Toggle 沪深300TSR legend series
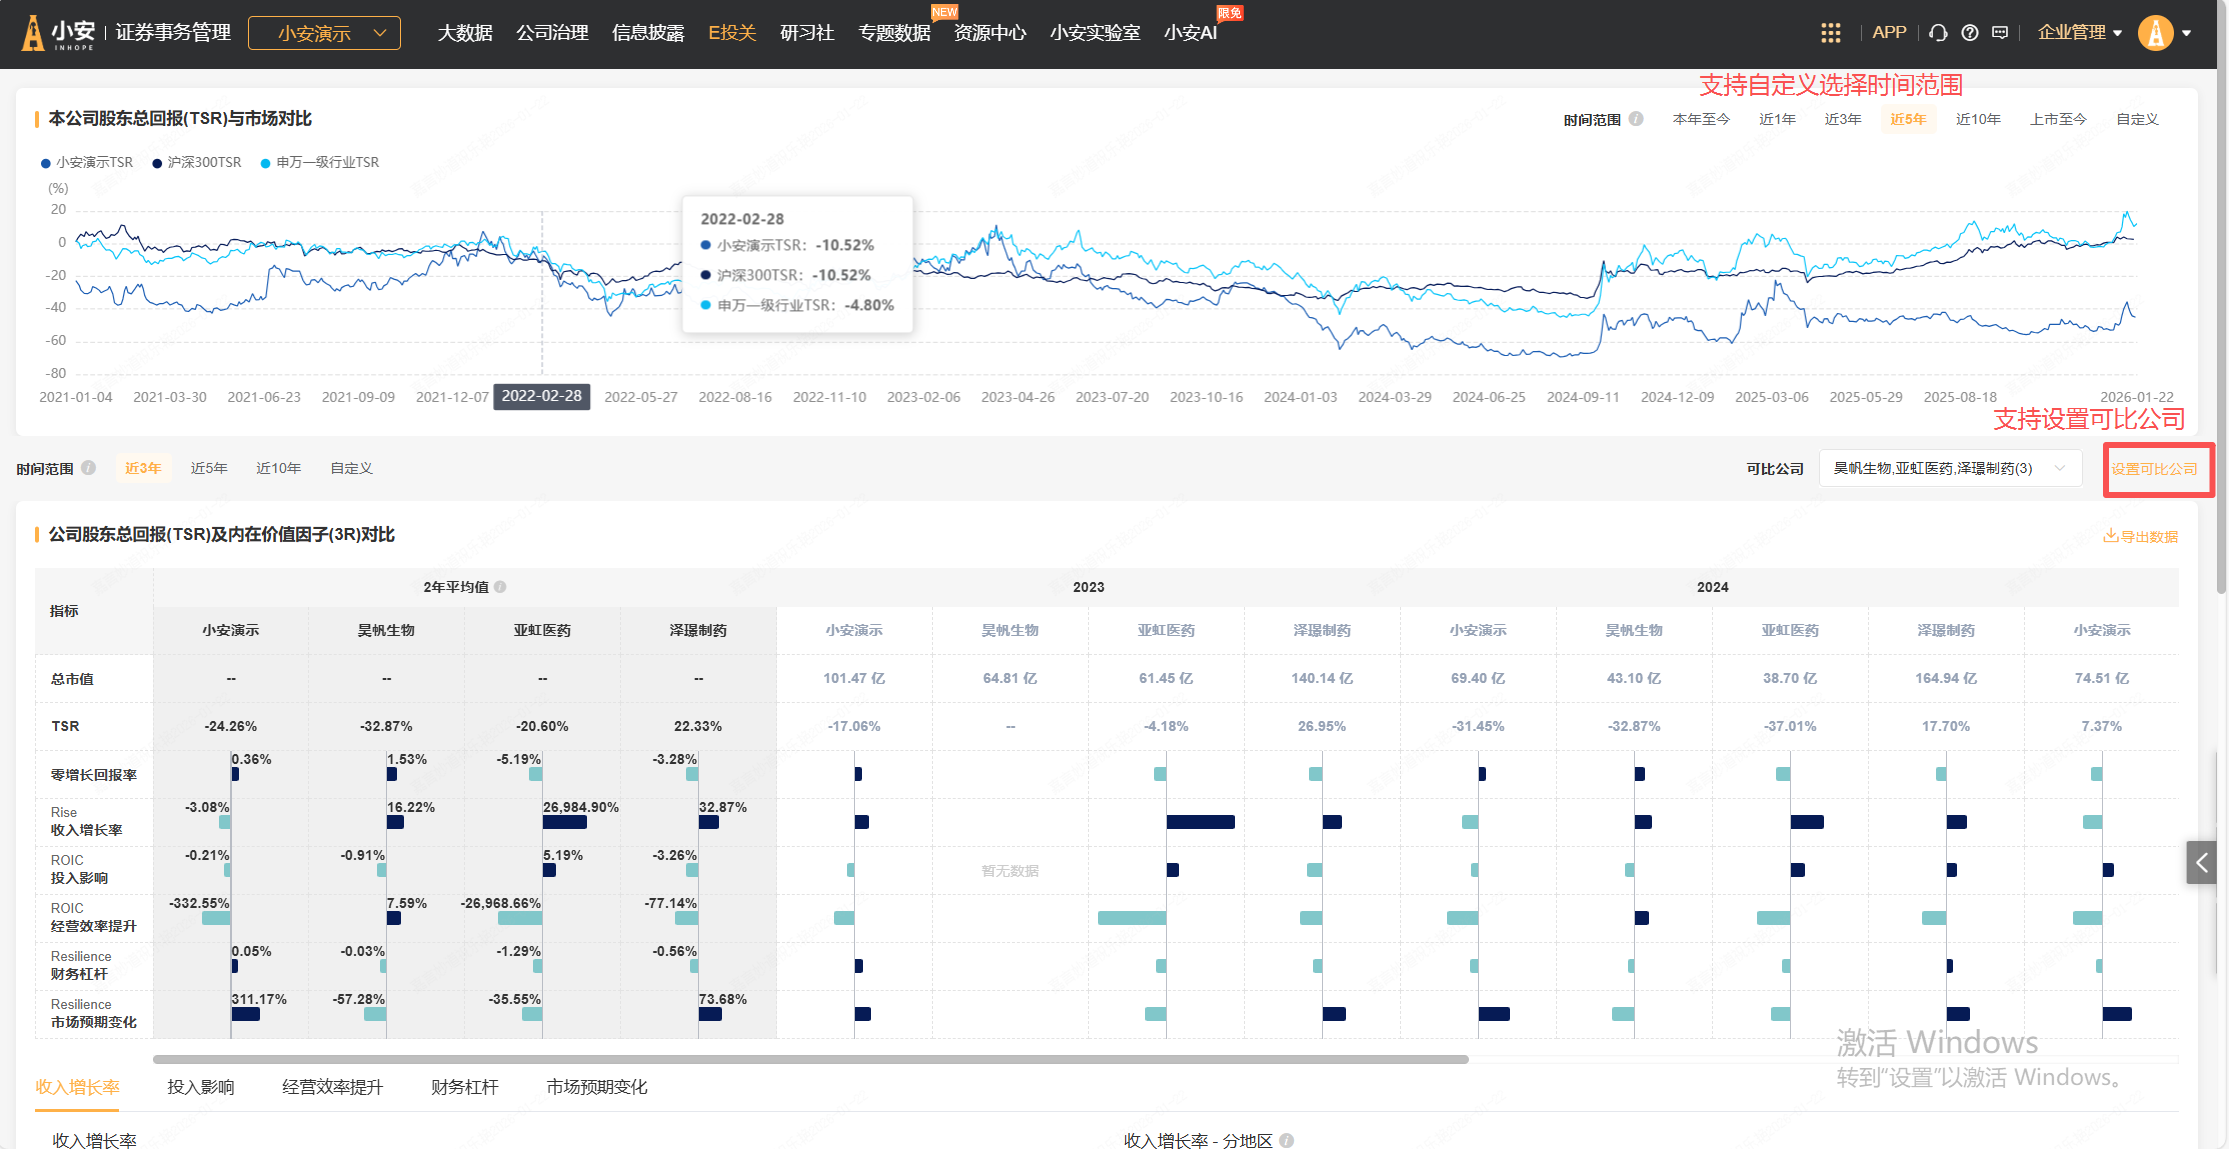 pos(197,163)
